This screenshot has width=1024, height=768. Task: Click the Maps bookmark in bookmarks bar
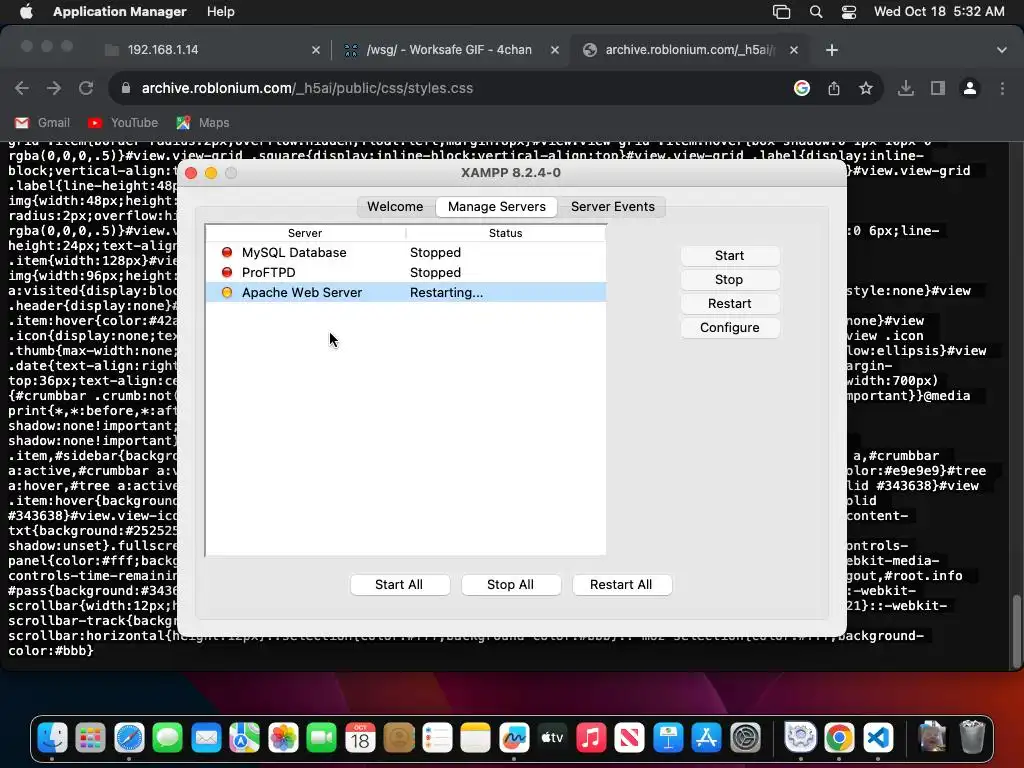click(203, 123)
